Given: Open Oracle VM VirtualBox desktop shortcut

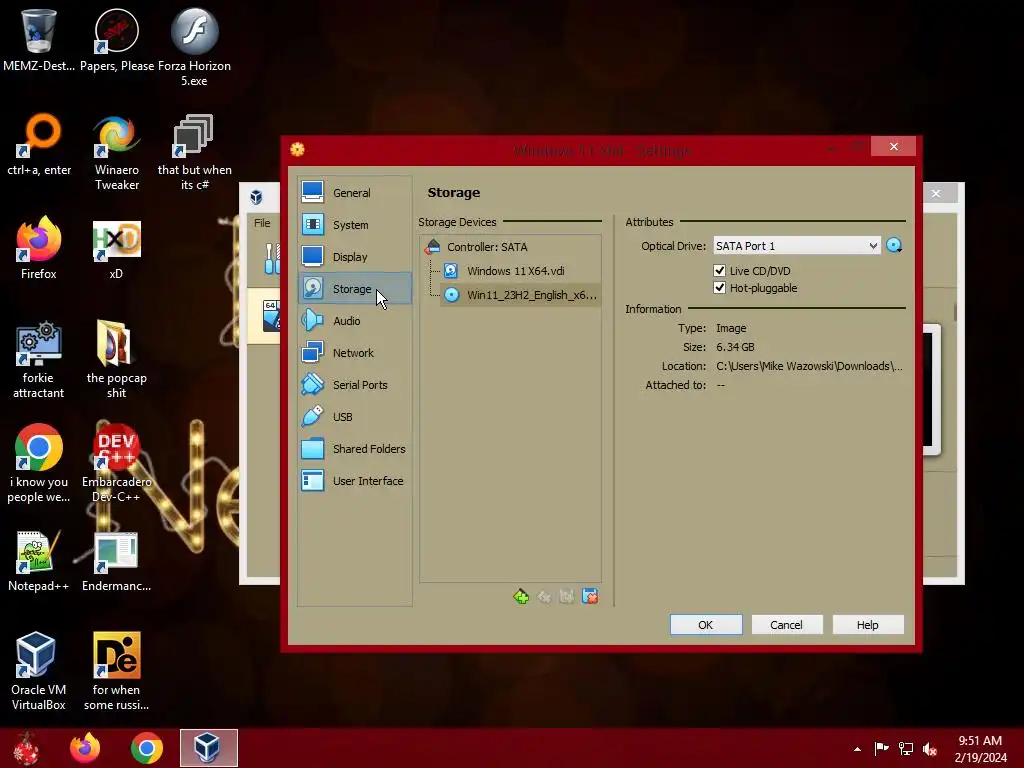Looking at the screenshot, I should pos(39,671).
